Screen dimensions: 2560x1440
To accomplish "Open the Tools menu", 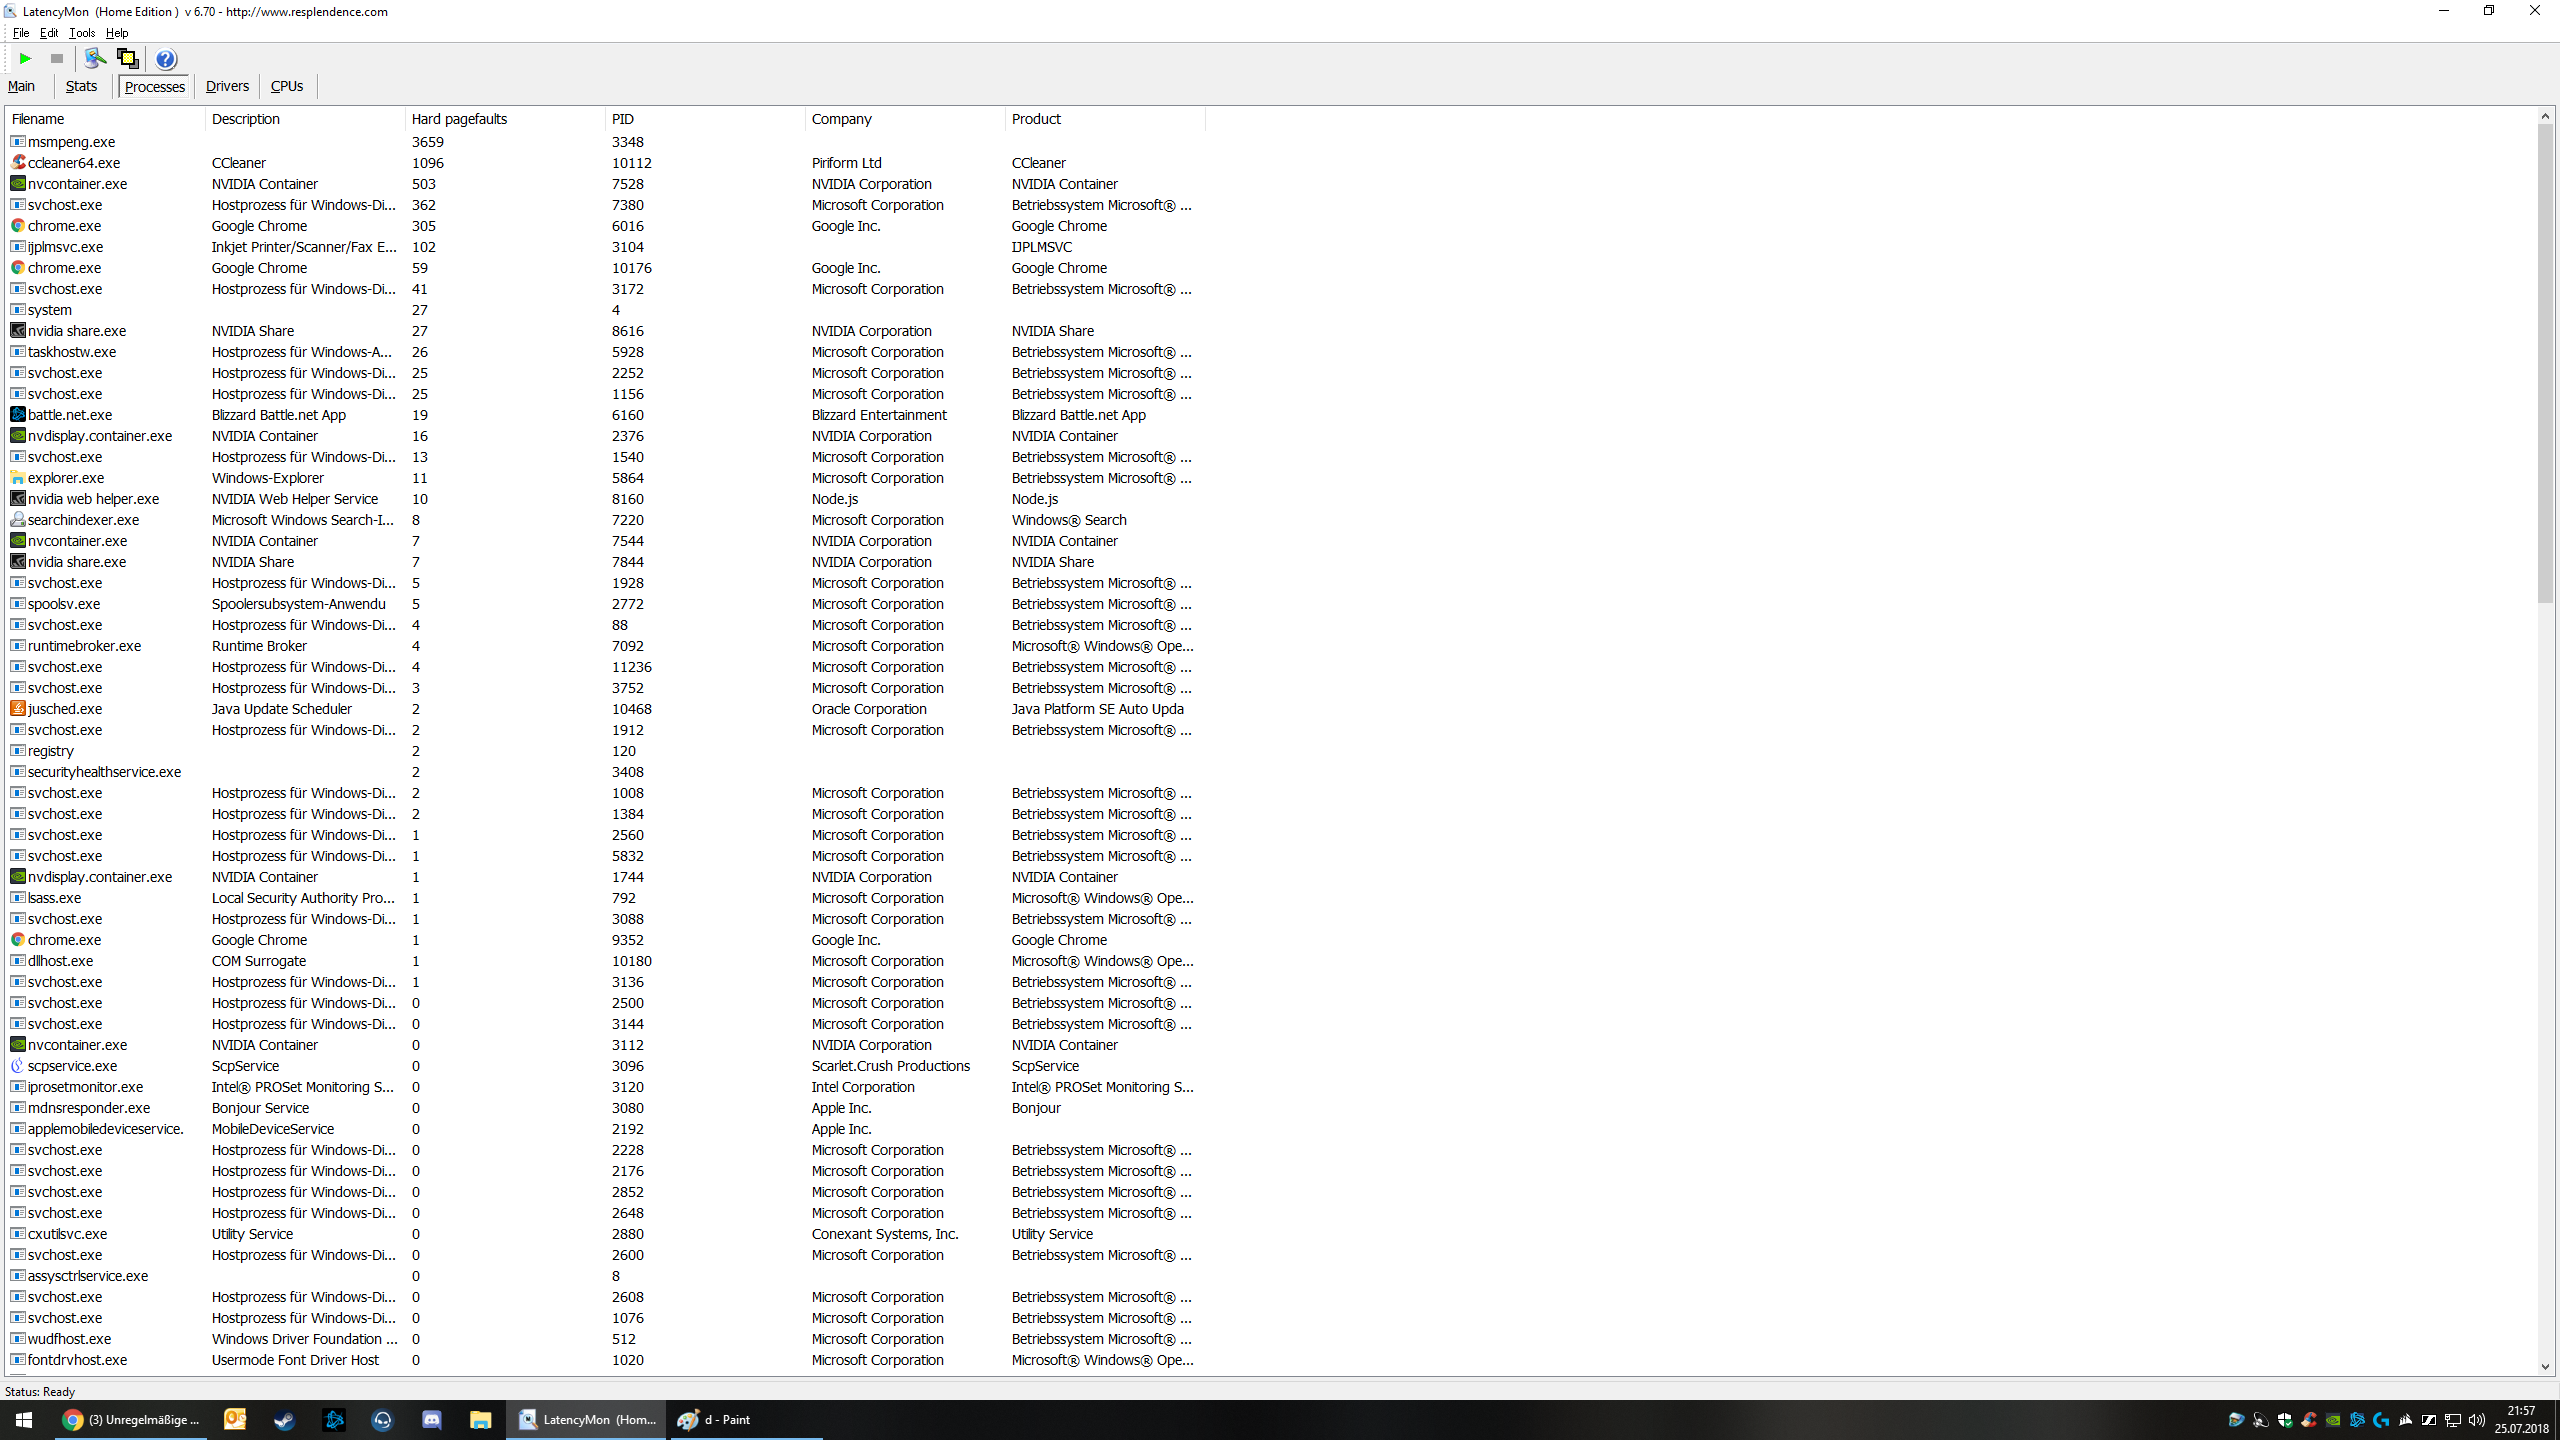I will coord(82,33).
